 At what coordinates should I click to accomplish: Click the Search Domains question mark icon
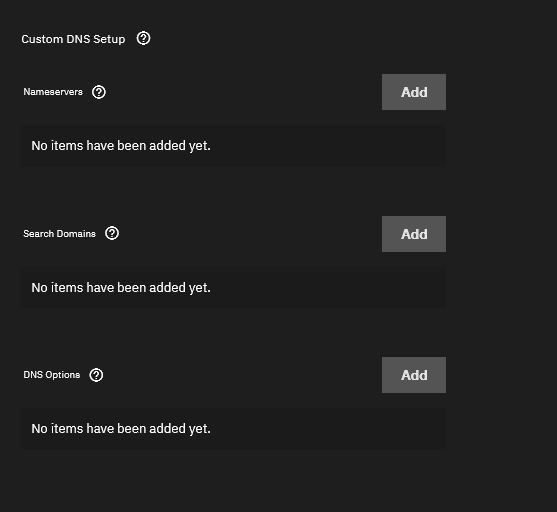[x=112, y=233]
